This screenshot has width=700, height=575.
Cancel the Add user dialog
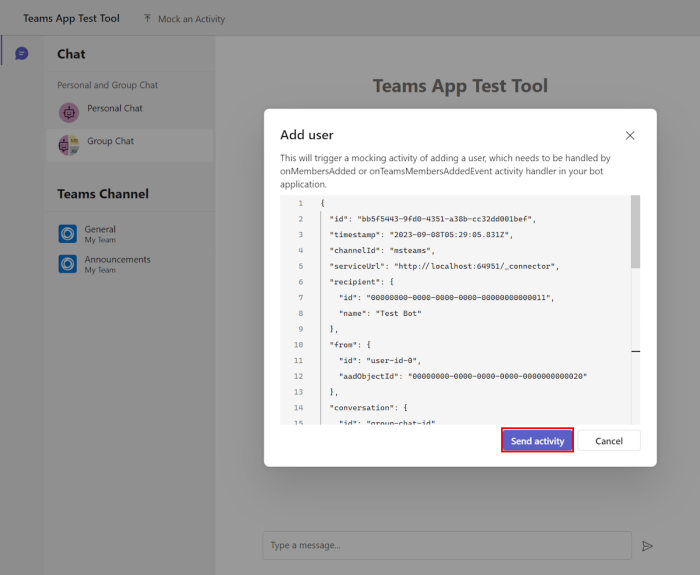608,441
